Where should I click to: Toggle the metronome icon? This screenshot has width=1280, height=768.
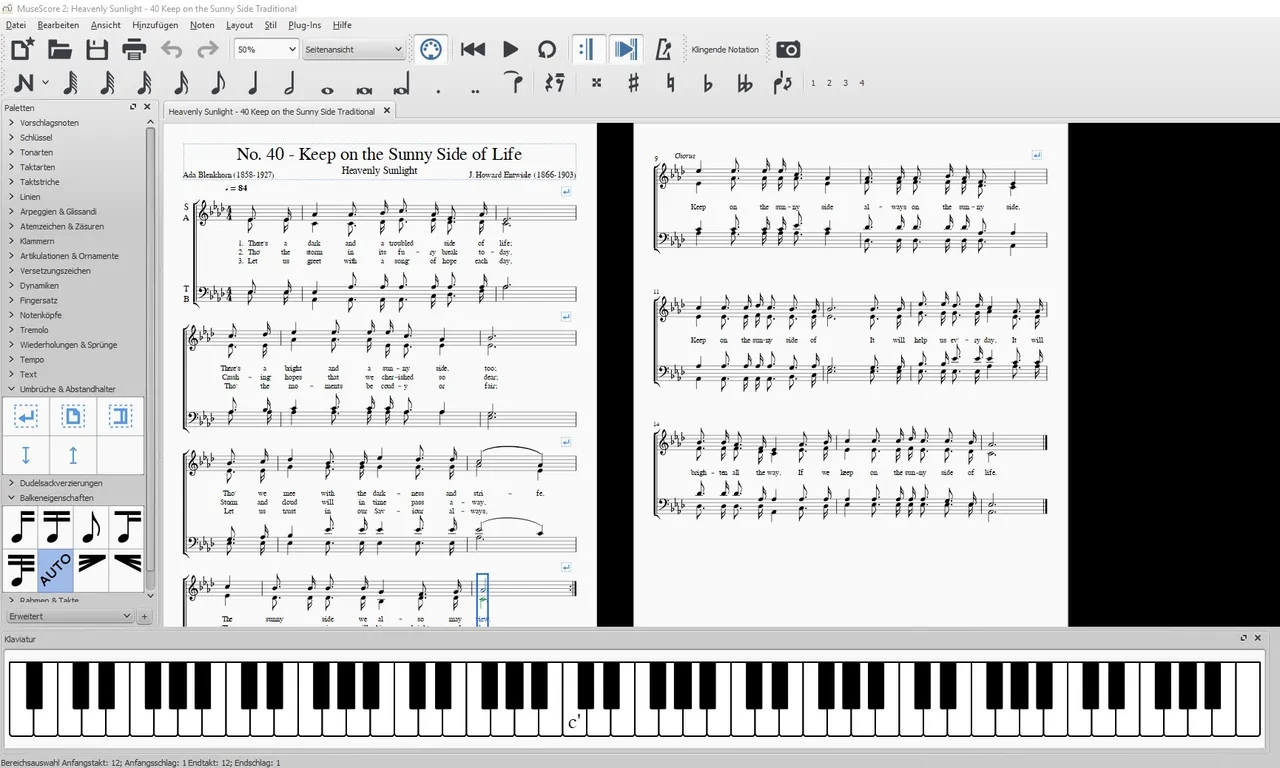coord(662,49)
